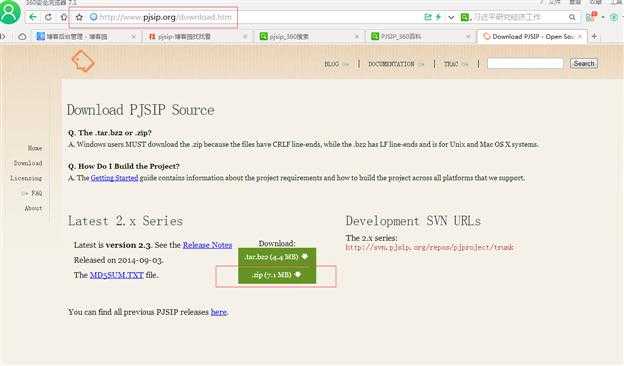
Task: Go to browser home icon
Action: click(64, 17)
